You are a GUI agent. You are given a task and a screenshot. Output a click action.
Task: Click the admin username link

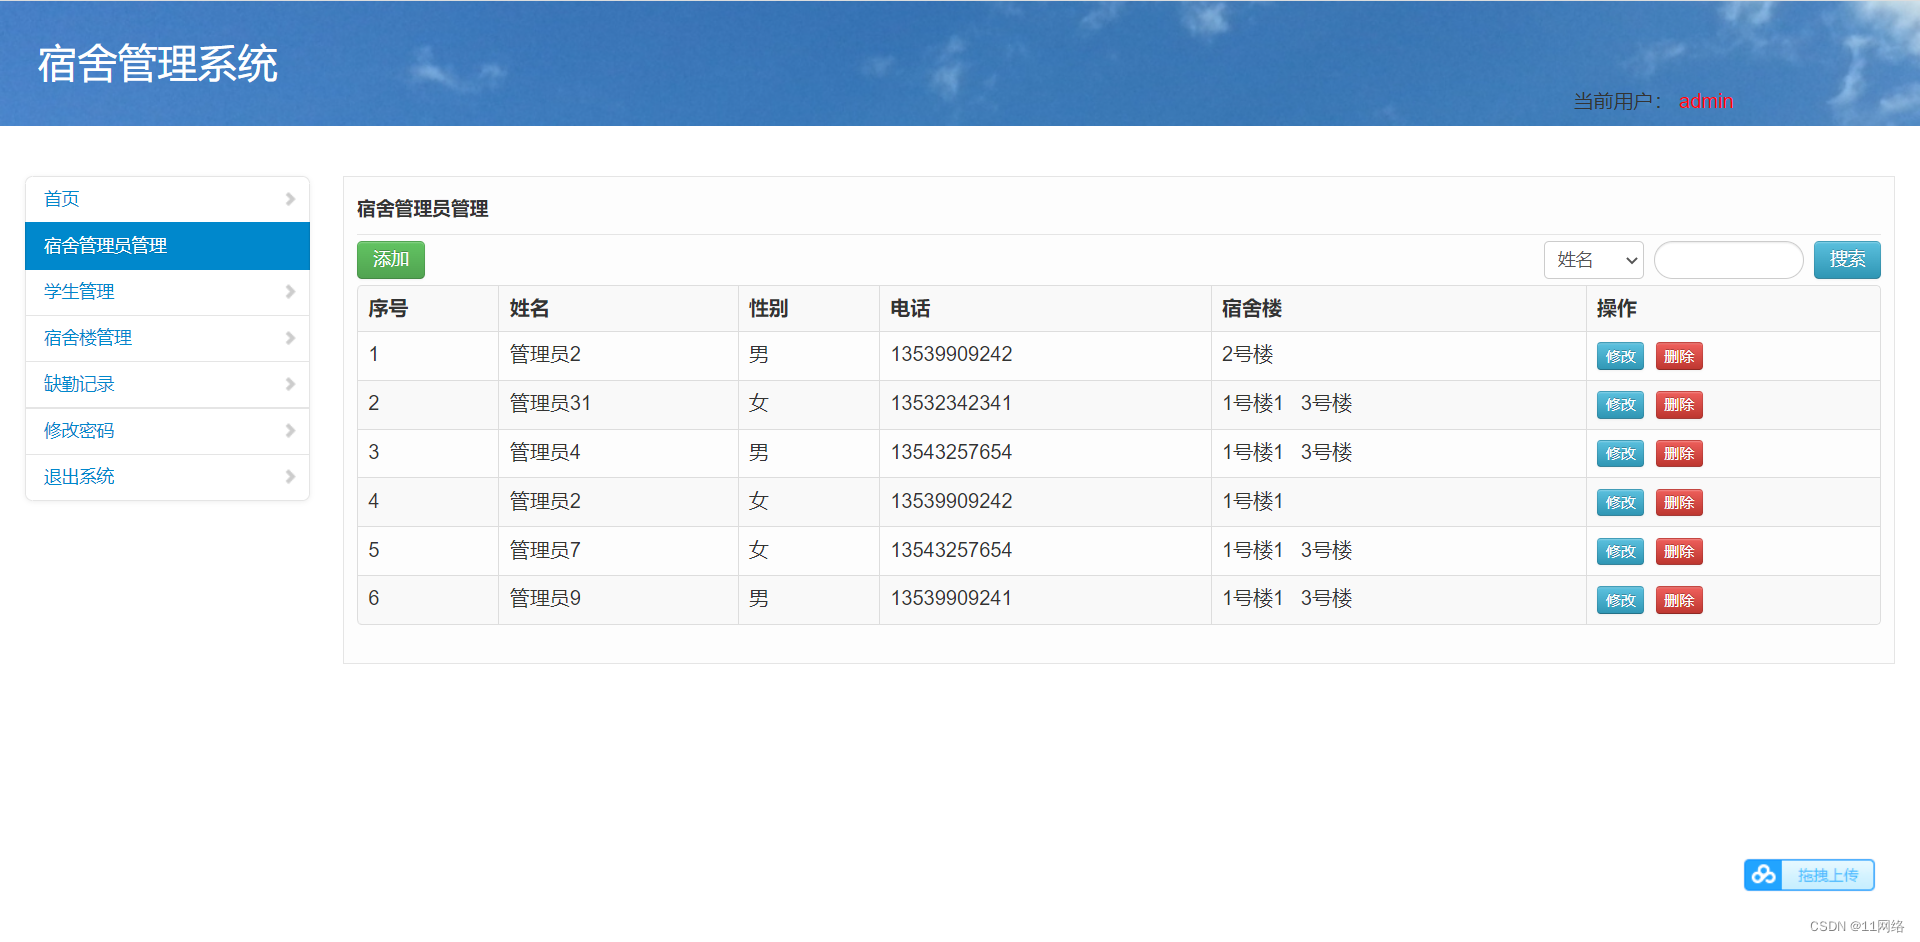1705,101
